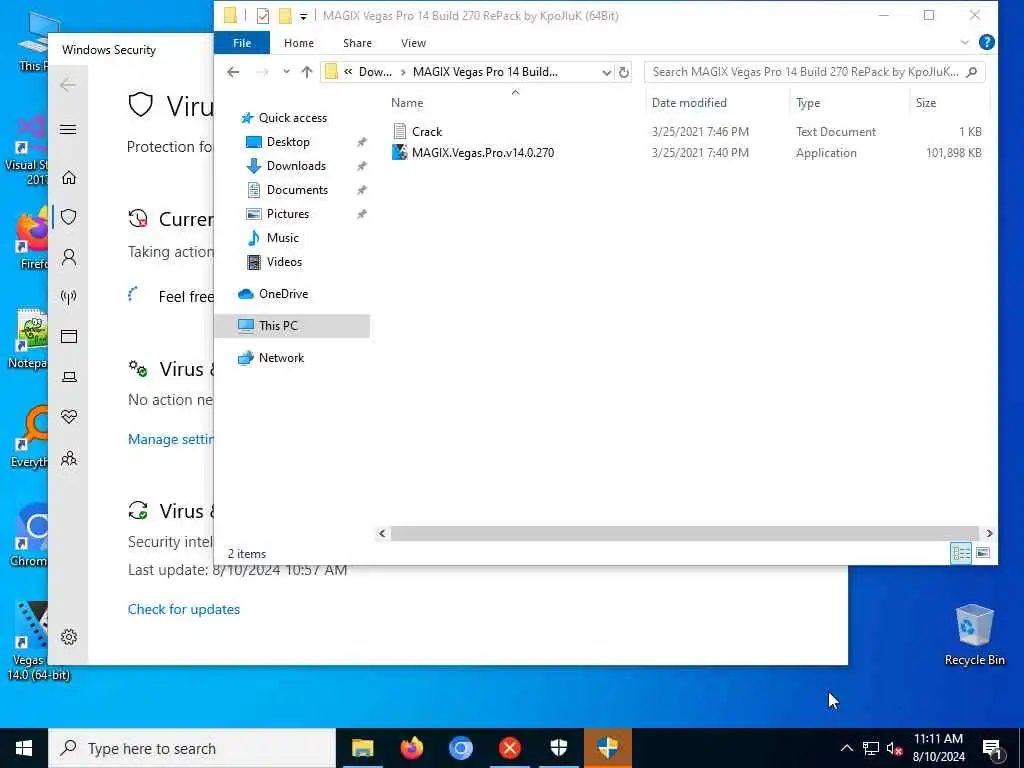Click Manage settings link in Windows Security
Screen dimensions: 1024x768
point(171,439)
